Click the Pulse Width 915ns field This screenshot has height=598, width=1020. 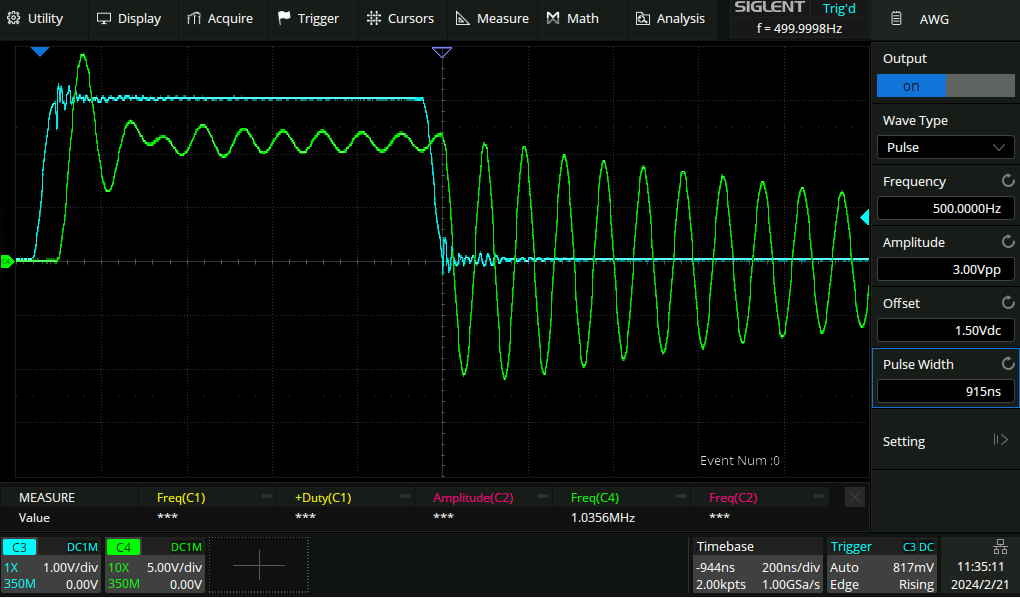945,391
